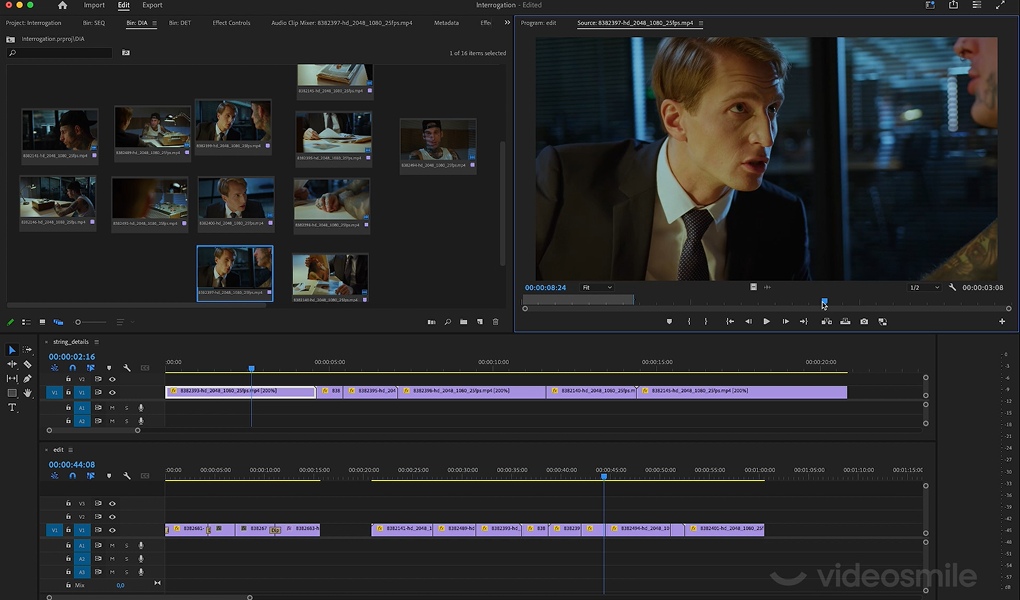1020x600 pixels.
Task: Open the Bin: DIA panel menu
Action: [154, 23]
